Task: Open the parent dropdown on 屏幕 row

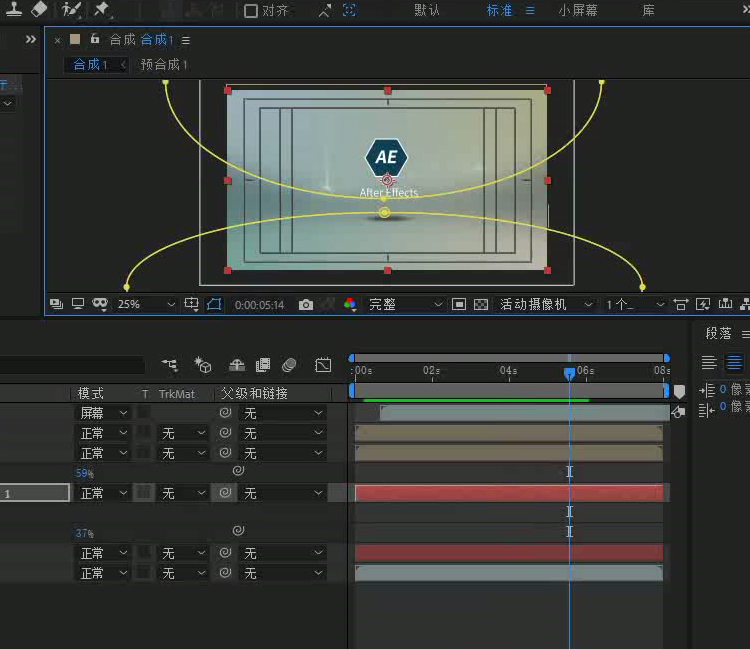Action: pos(283,413)
